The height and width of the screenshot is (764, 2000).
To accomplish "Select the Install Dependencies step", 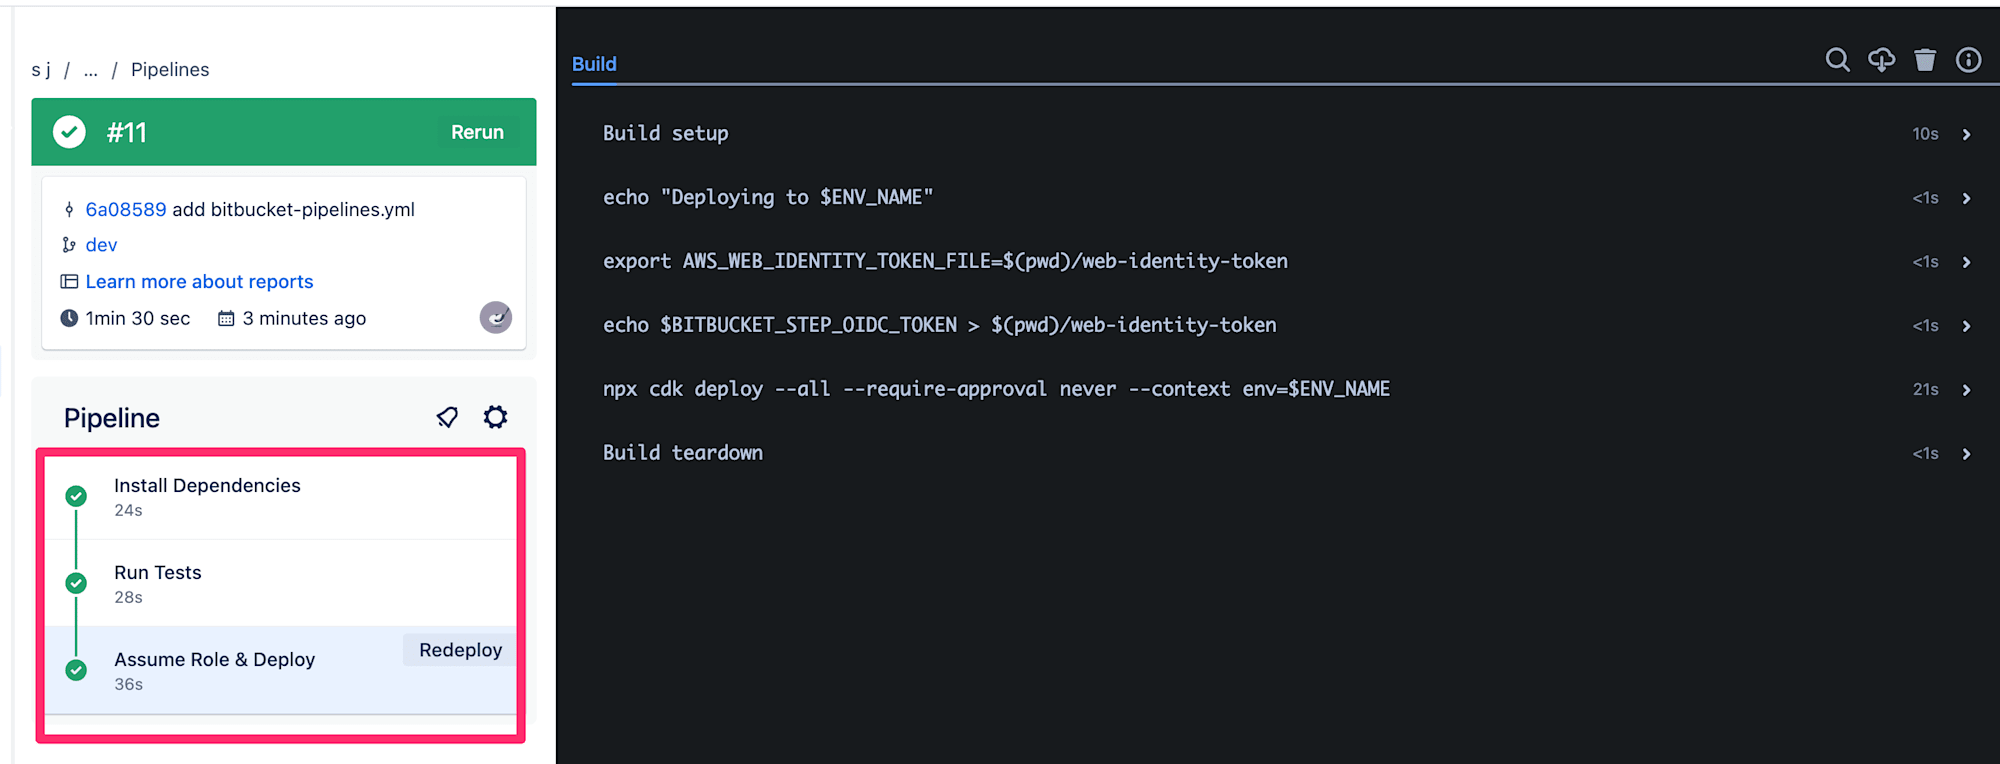I will [x=281, y=497].
